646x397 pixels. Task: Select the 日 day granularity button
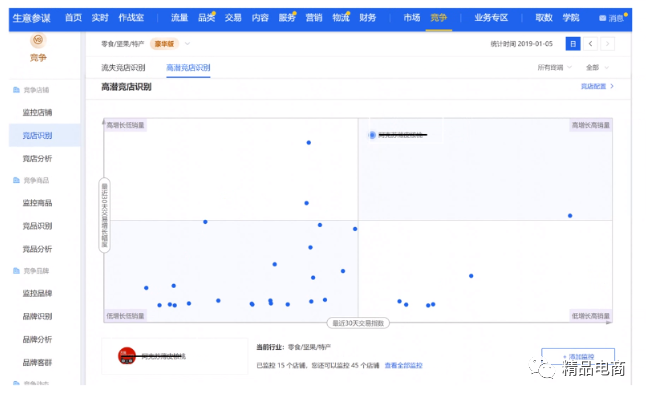[x=573, y=44]
